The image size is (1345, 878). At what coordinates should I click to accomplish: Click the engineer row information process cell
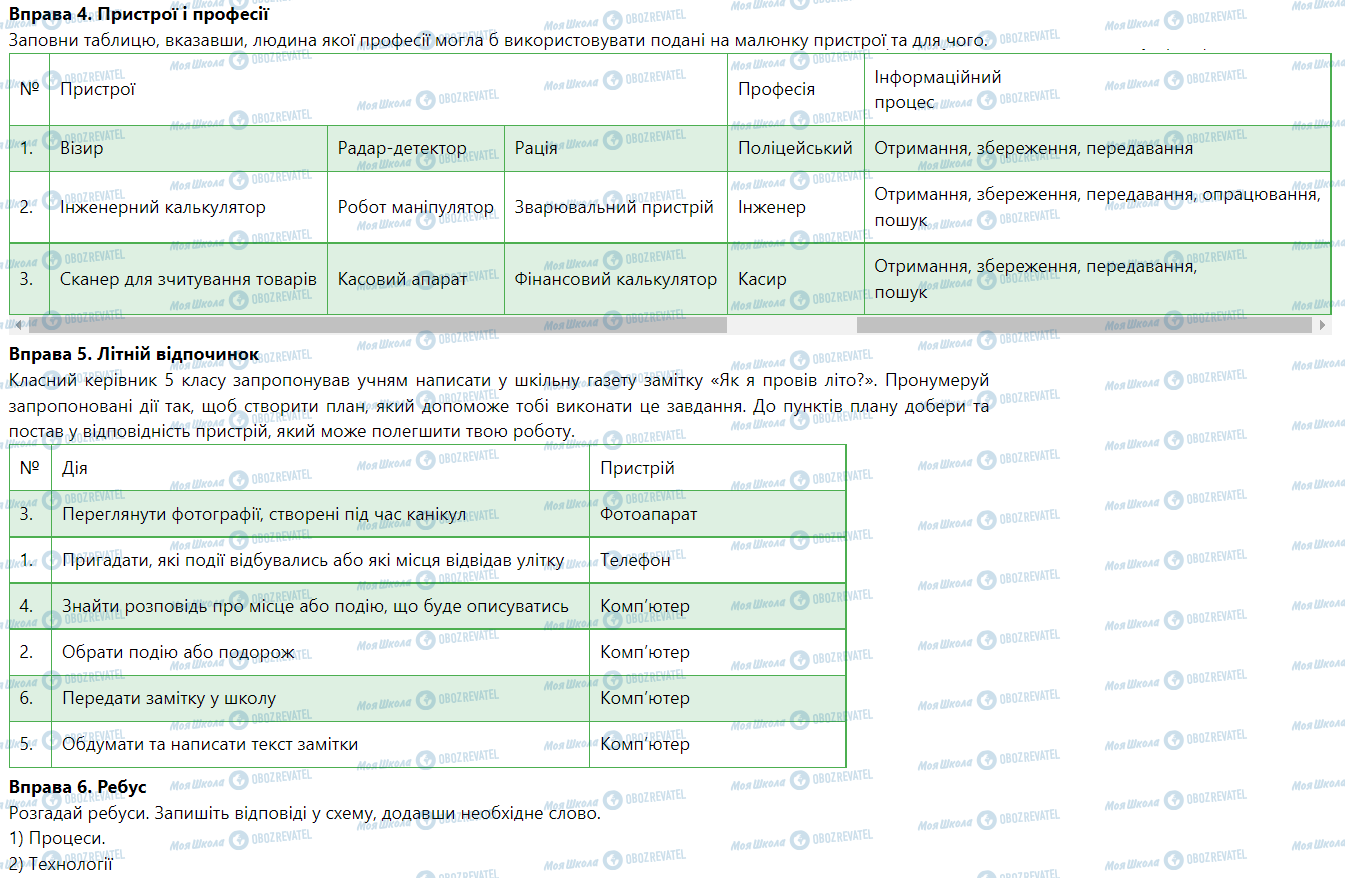point(1098,207)
